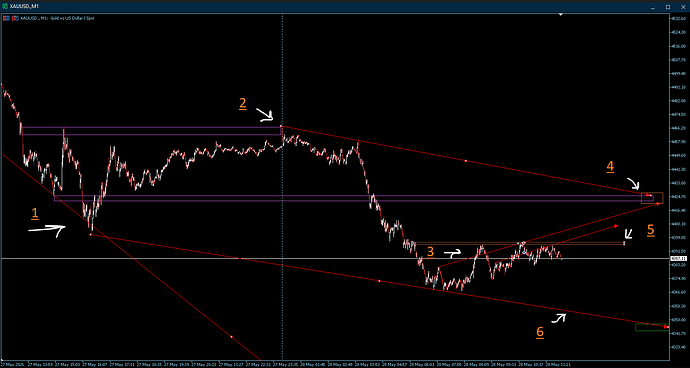Maximize the XAUUSD chart window
This screenshot has height=368, width=690.
pyautogui.click(x=668, y=7)
